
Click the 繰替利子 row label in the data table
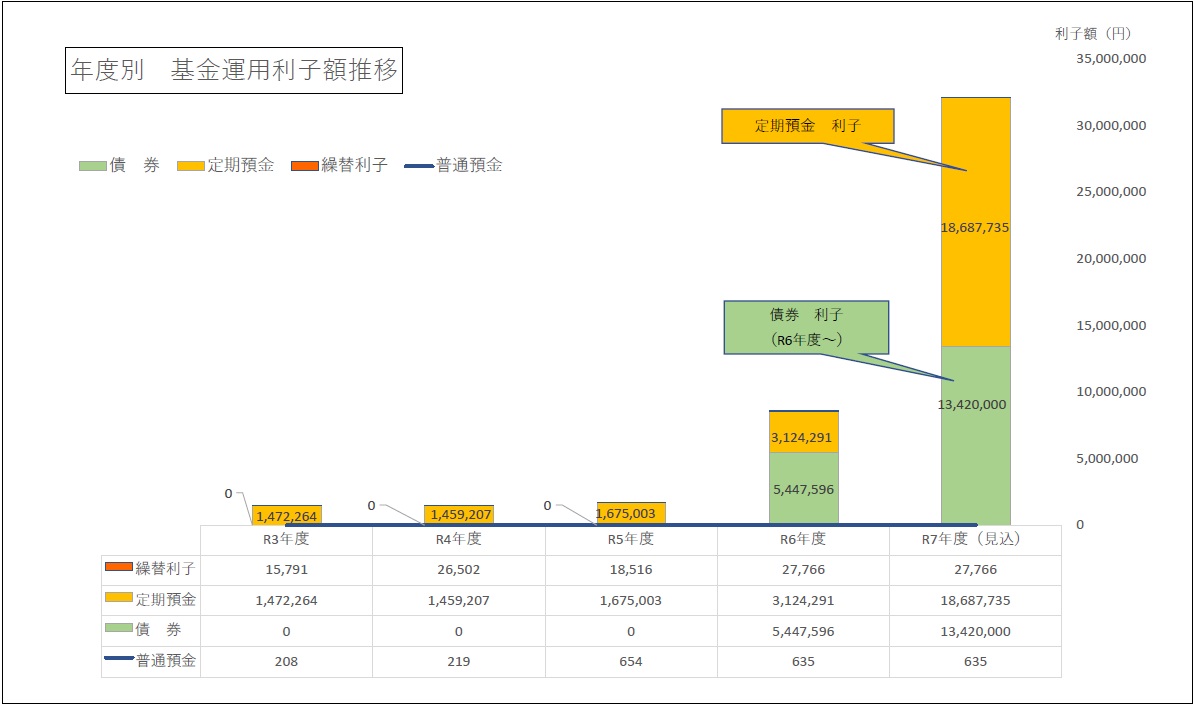(x=165, y=569)
